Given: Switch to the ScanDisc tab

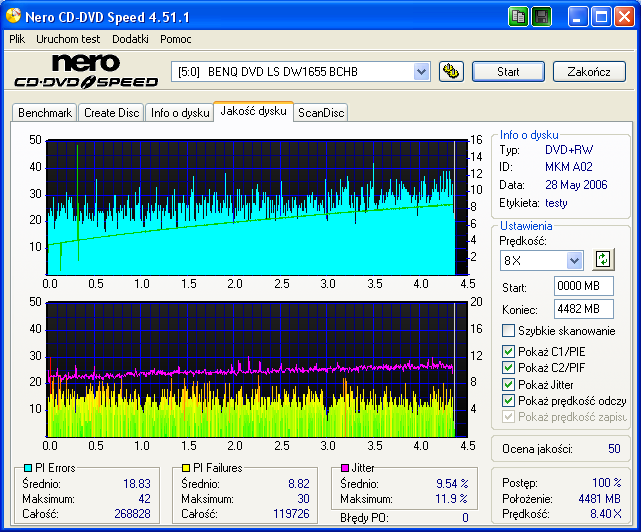Looking at the screenshot, I should tap(321, 113).
